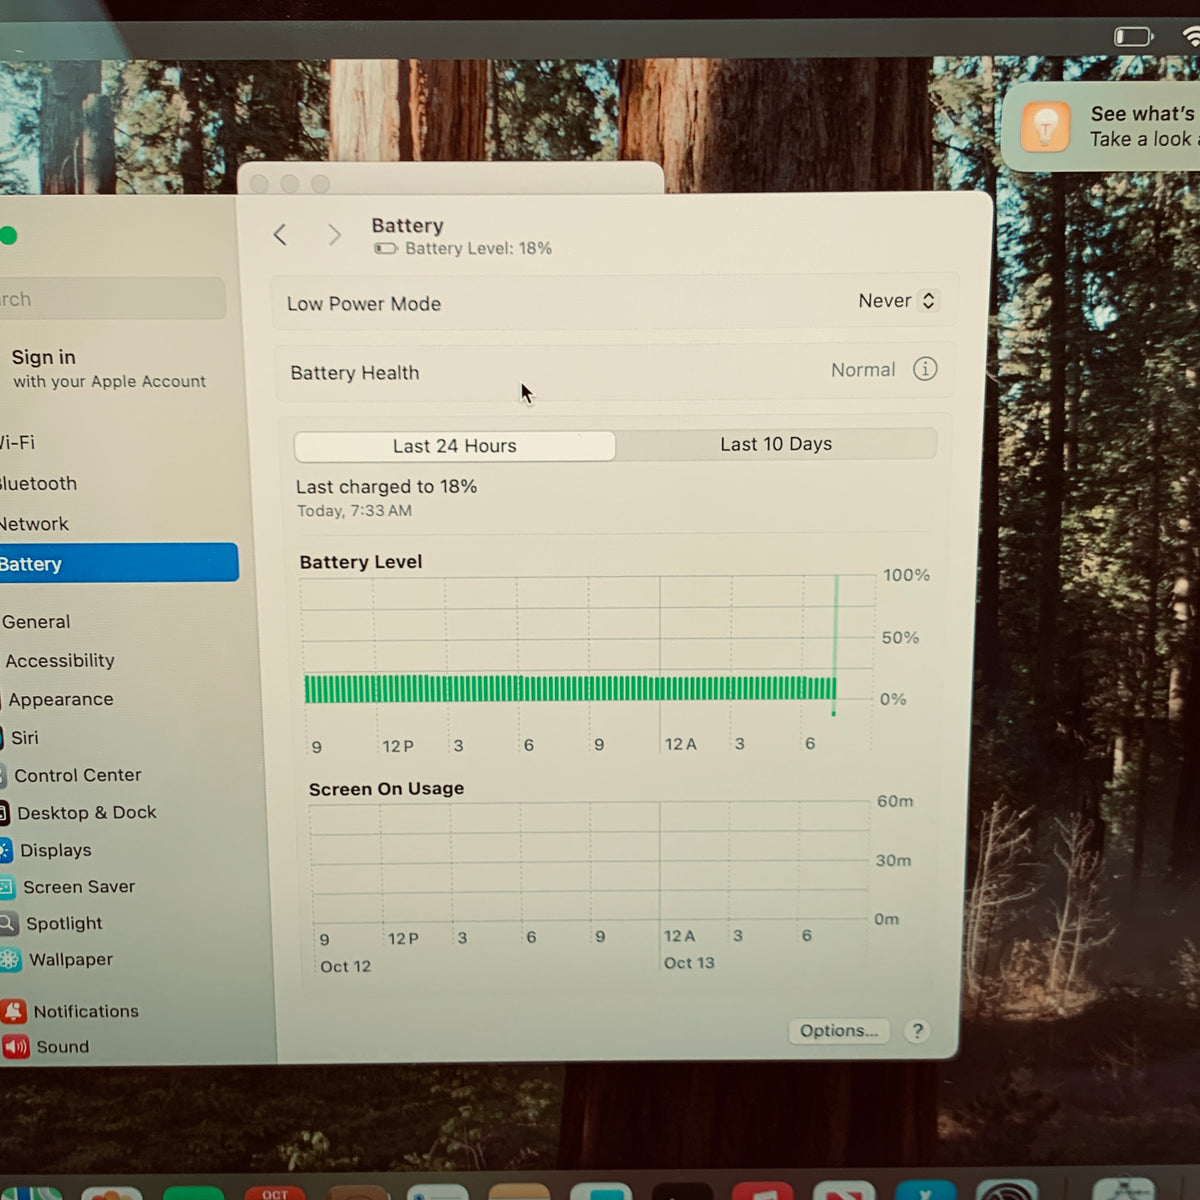Open Accessibility settings in sidebar

(59, 661)
